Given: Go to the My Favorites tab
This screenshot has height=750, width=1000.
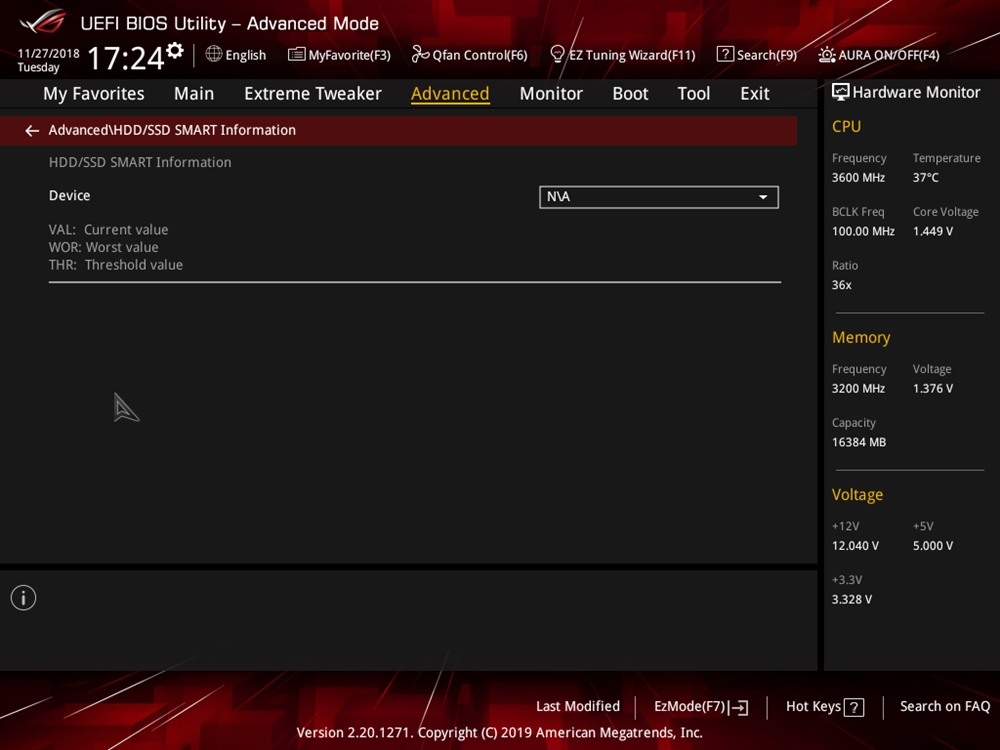Looking at the screenshot, I should pos(93,94).
